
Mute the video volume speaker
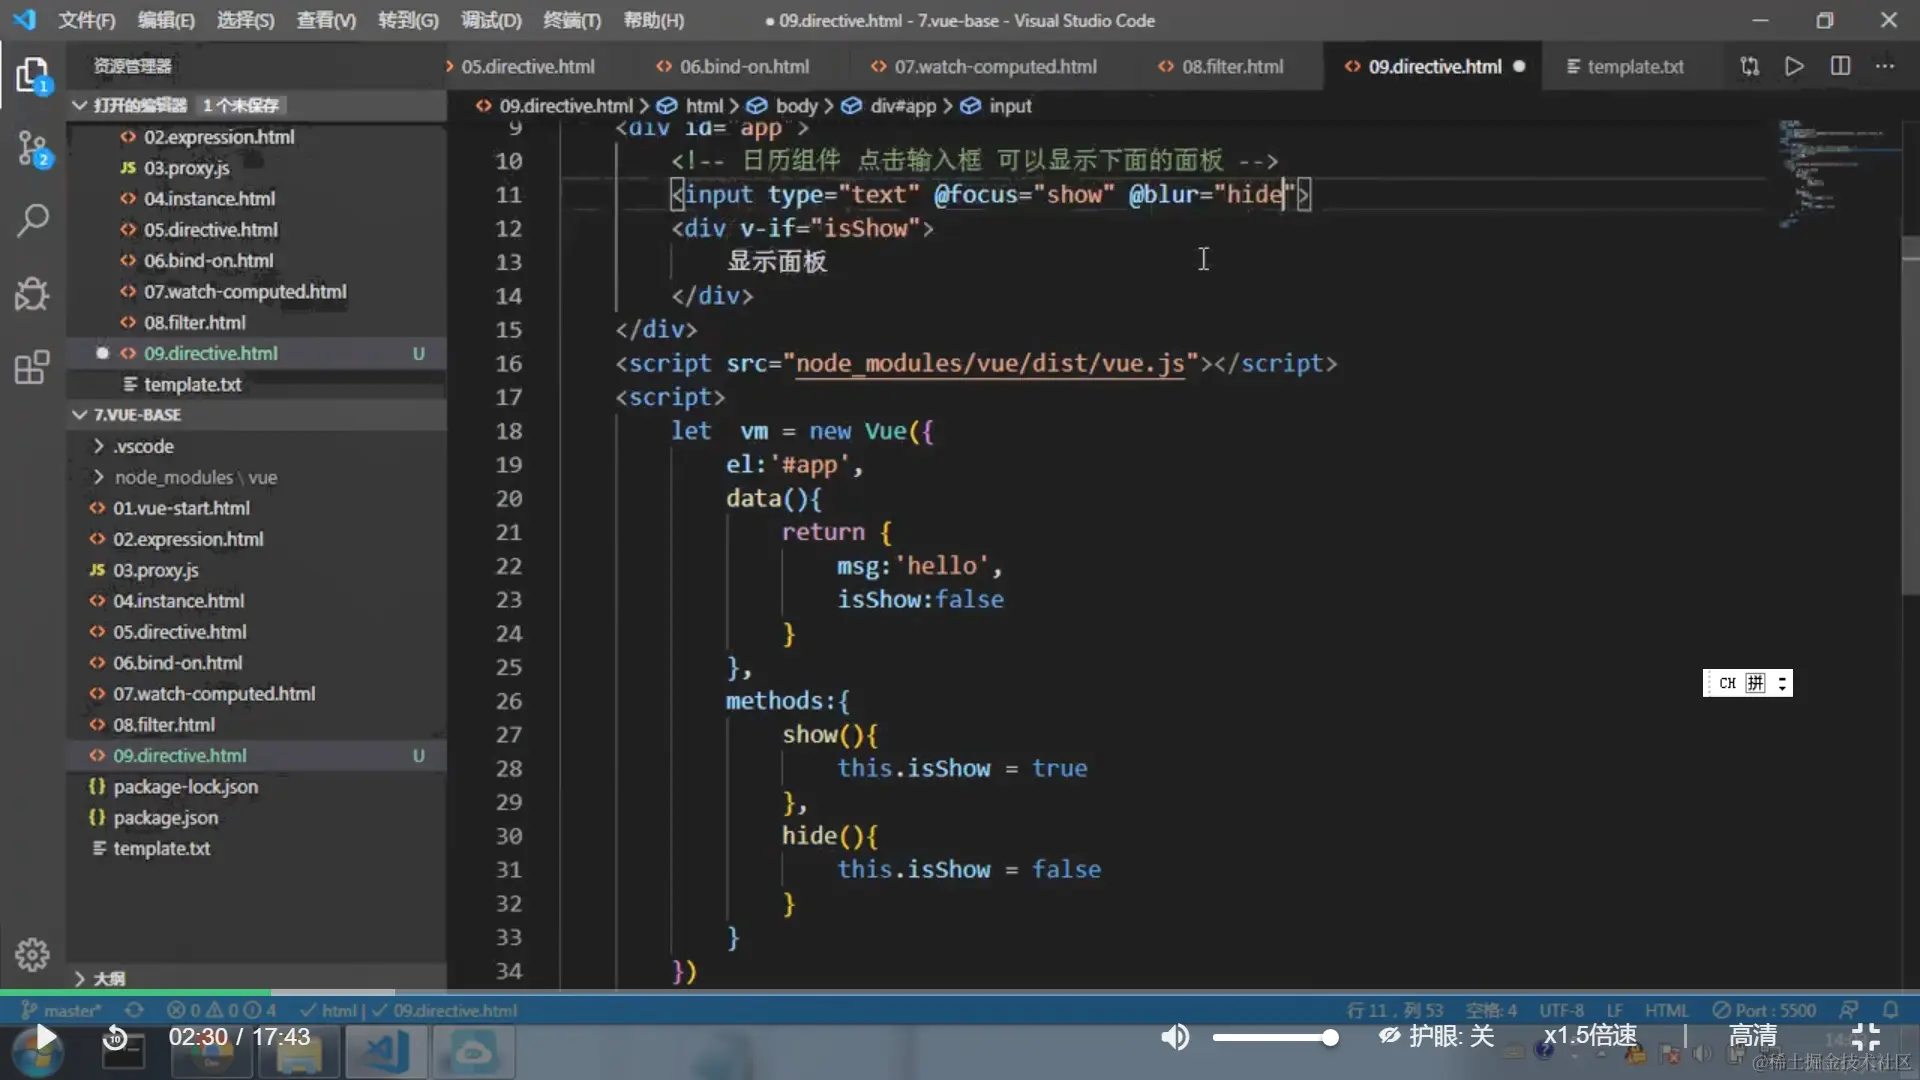(1175, 1037)
